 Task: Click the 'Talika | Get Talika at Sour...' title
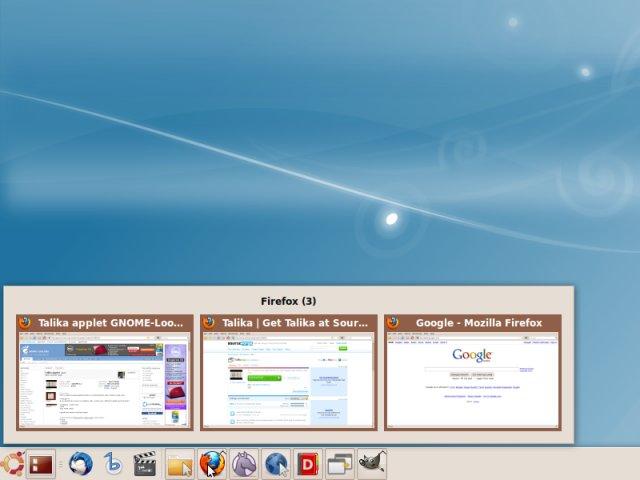(x=297, y=323)
